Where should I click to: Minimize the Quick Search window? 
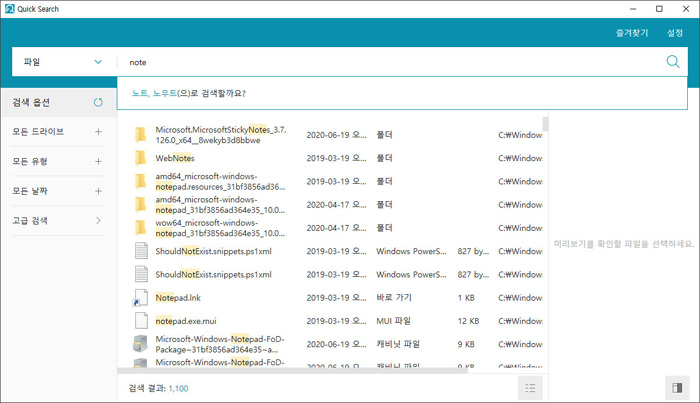pos(633,9)
